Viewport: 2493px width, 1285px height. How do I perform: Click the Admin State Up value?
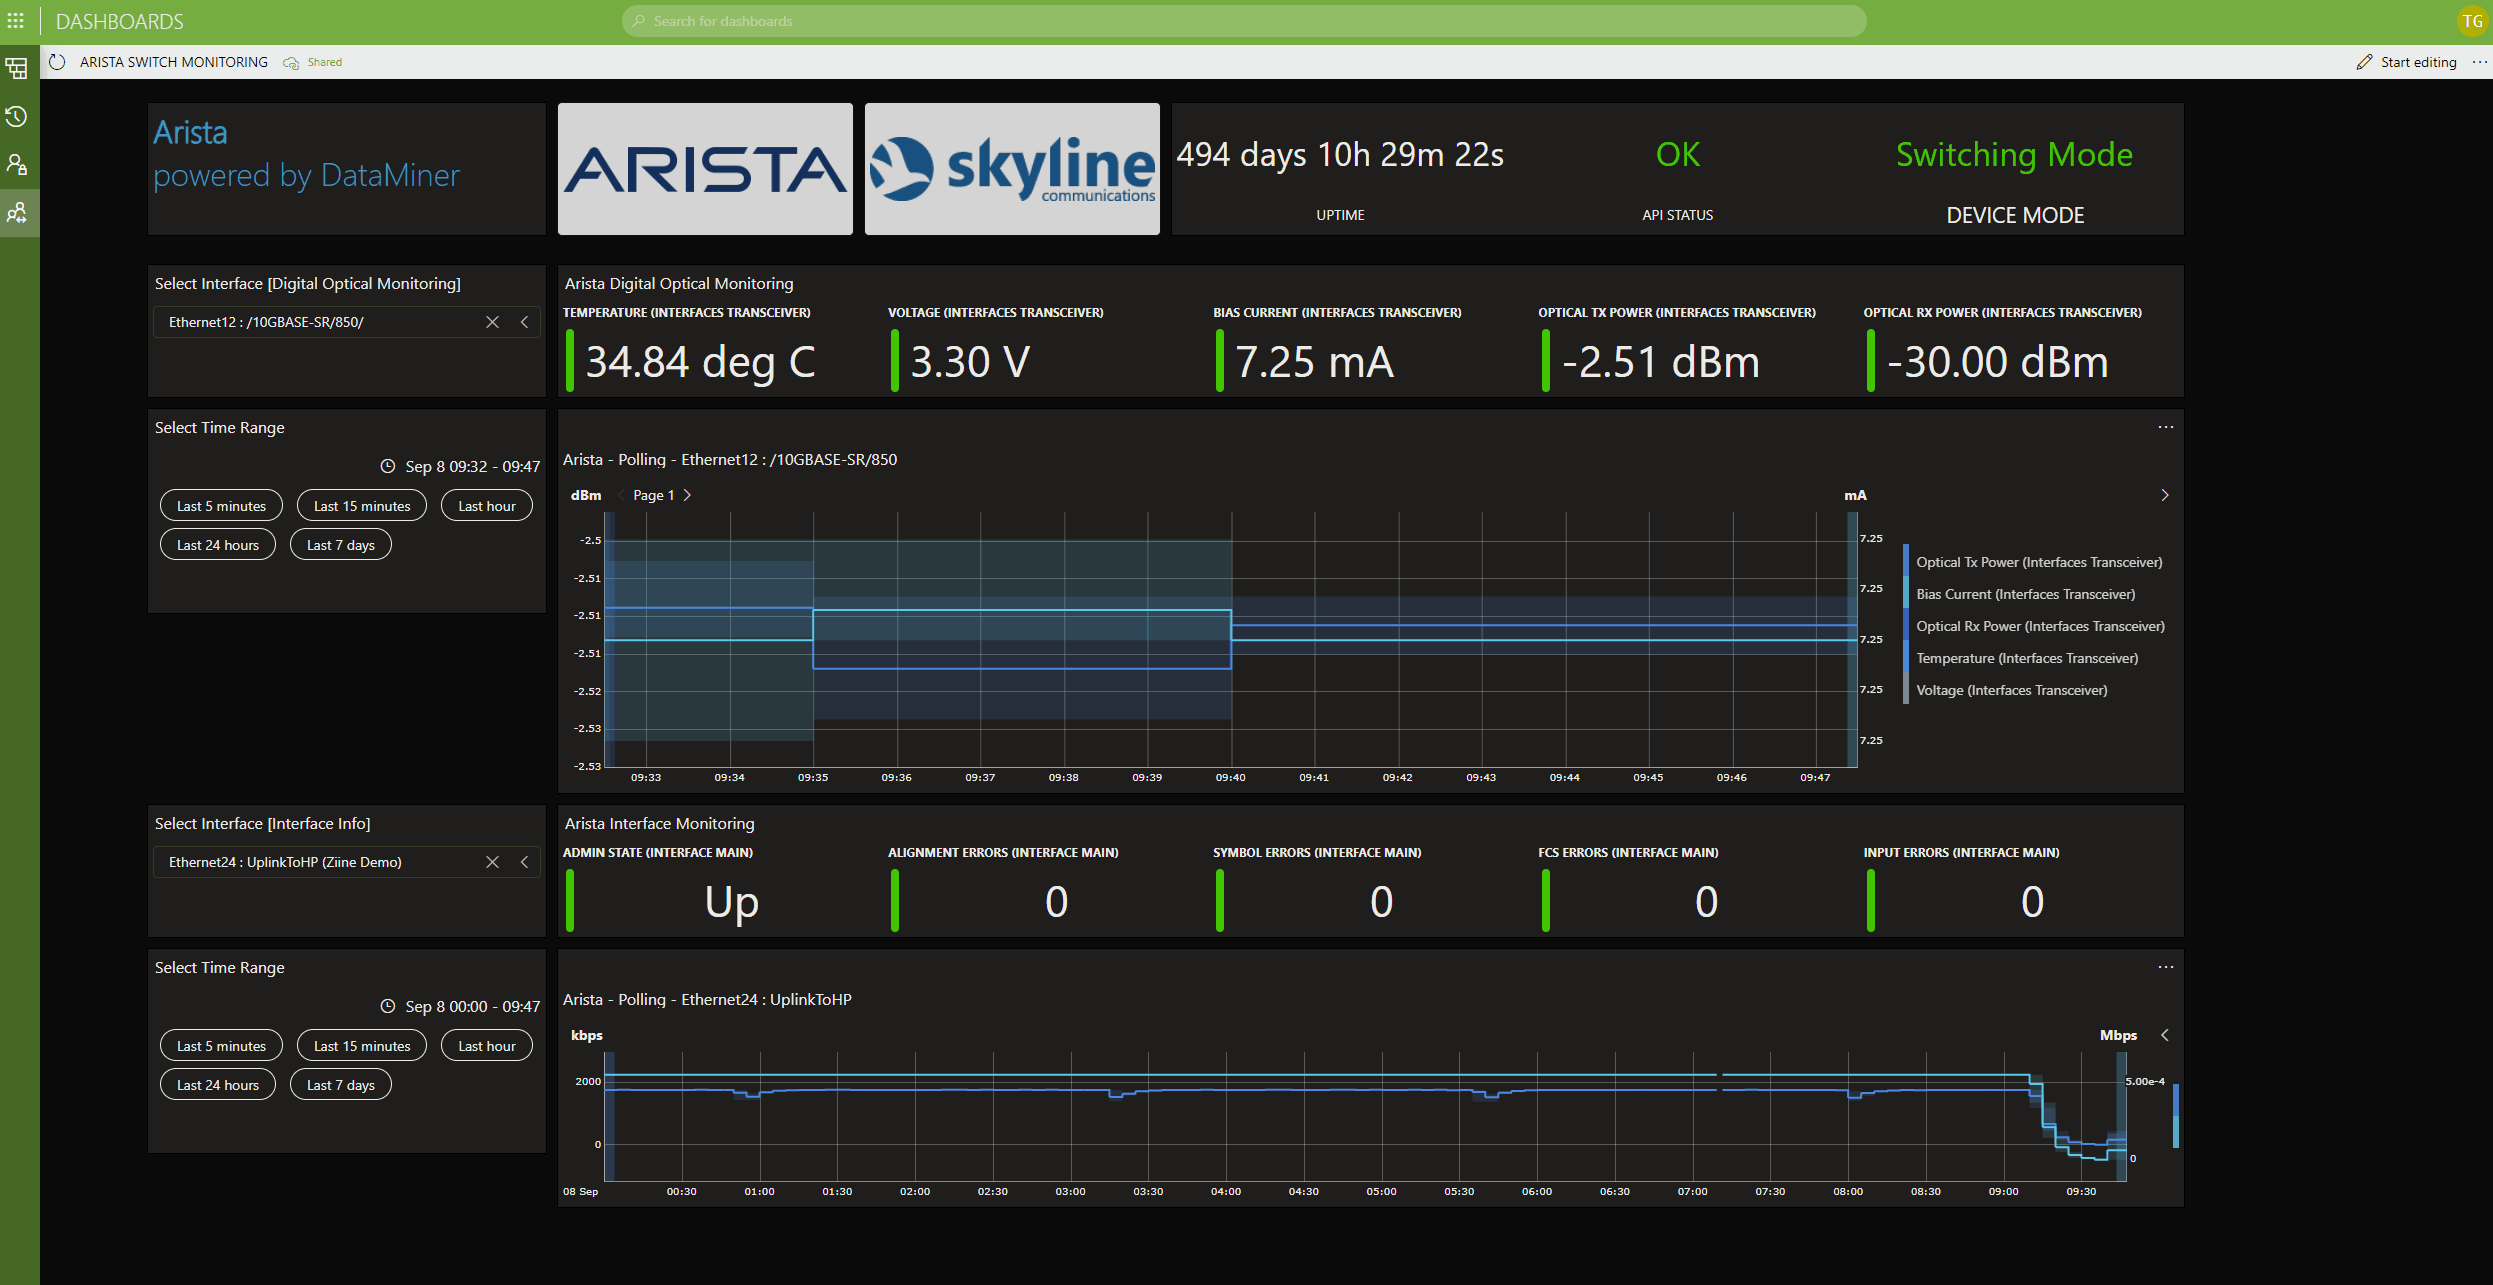point(732,903)
